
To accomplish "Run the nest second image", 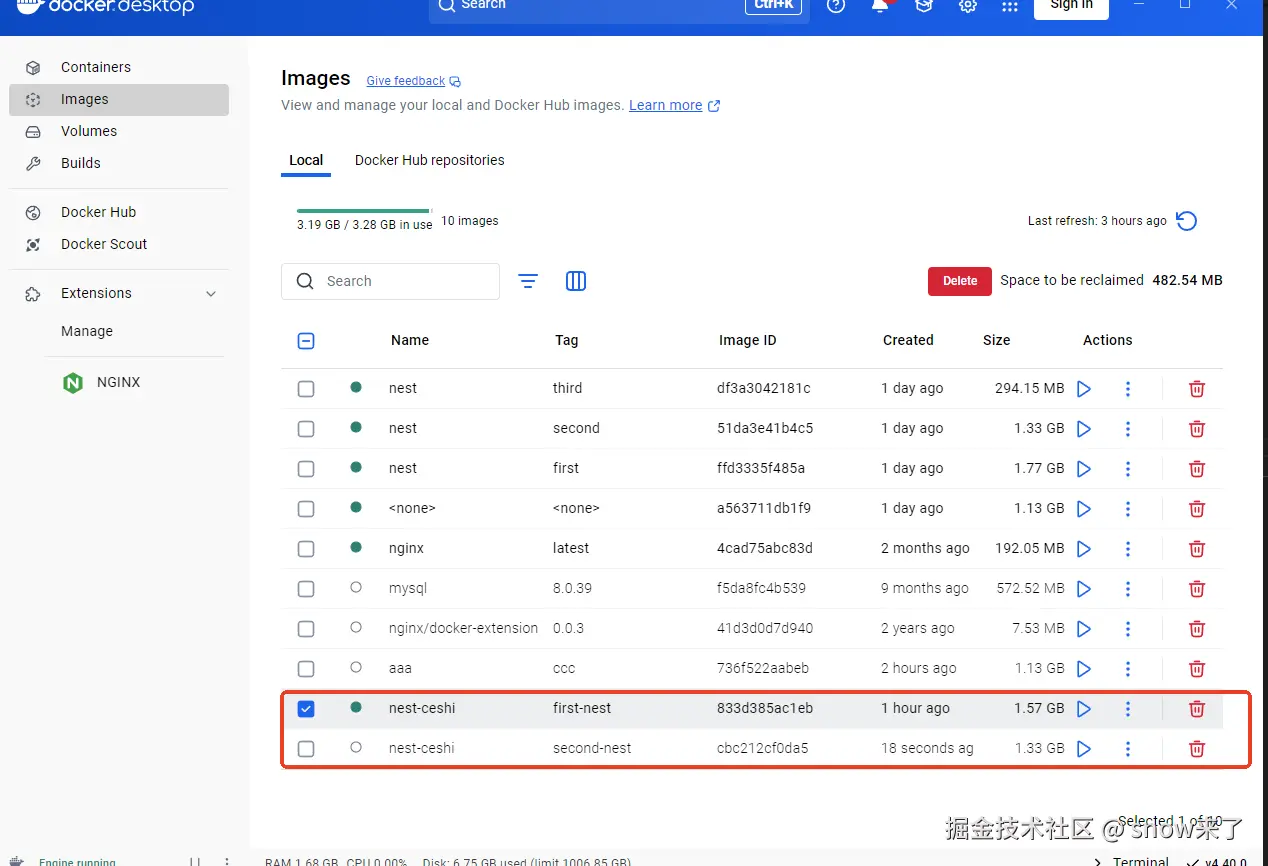I will point(1083,429).
